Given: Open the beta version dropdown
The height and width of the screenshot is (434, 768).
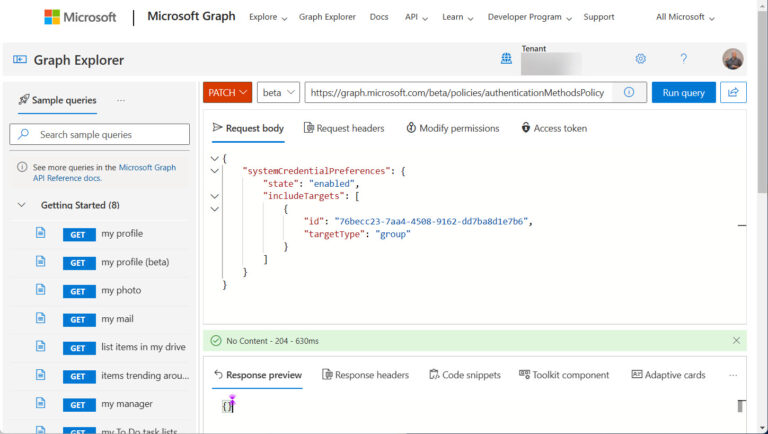Looking at the screenshot, I should [x=278, y=92].
